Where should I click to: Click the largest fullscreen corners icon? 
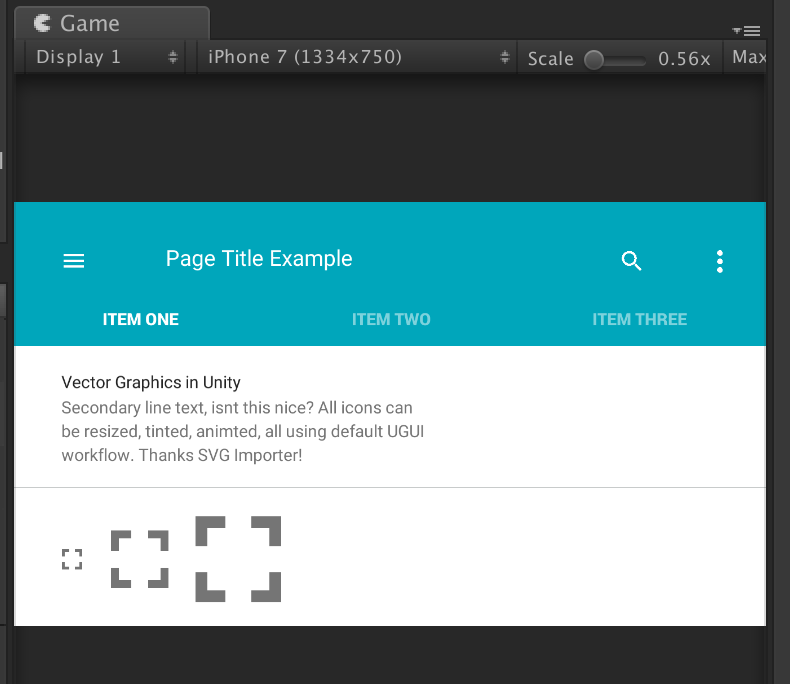tap(238, 559)
